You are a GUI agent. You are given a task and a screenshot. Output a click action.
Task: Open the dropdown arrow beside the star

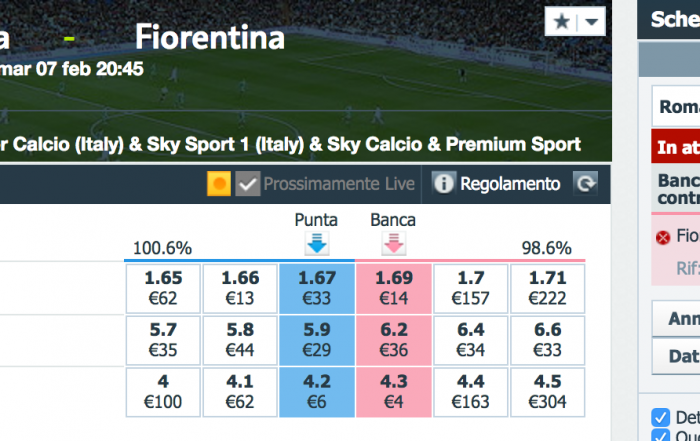point(592,22)
